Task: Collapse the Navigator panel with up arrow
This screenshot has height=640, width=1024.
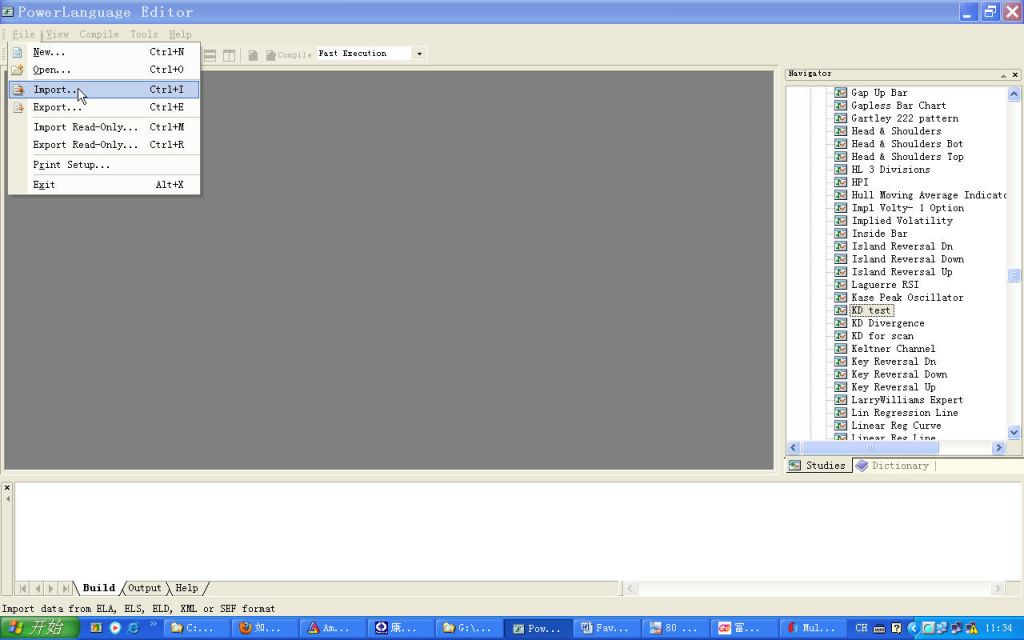Action: click(1003, 75)
